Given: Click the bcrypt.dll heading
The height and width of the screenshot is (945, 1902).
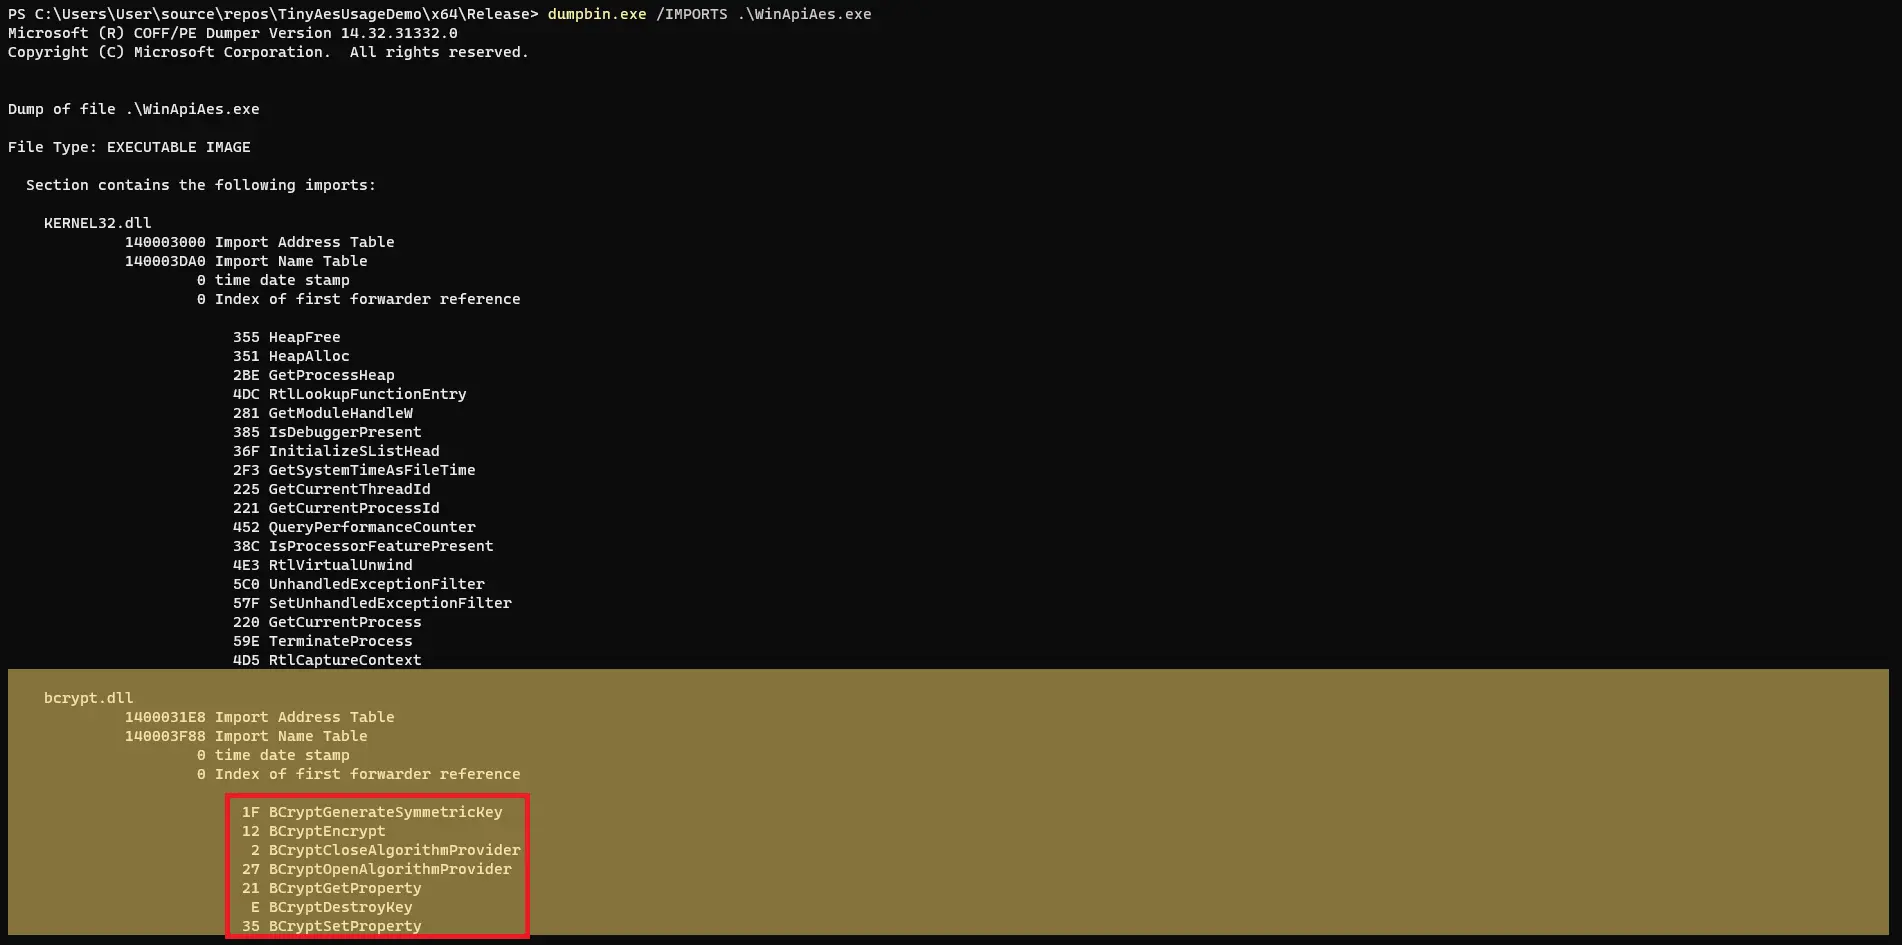Looking at the screenshot, I should tap(89, 698).
